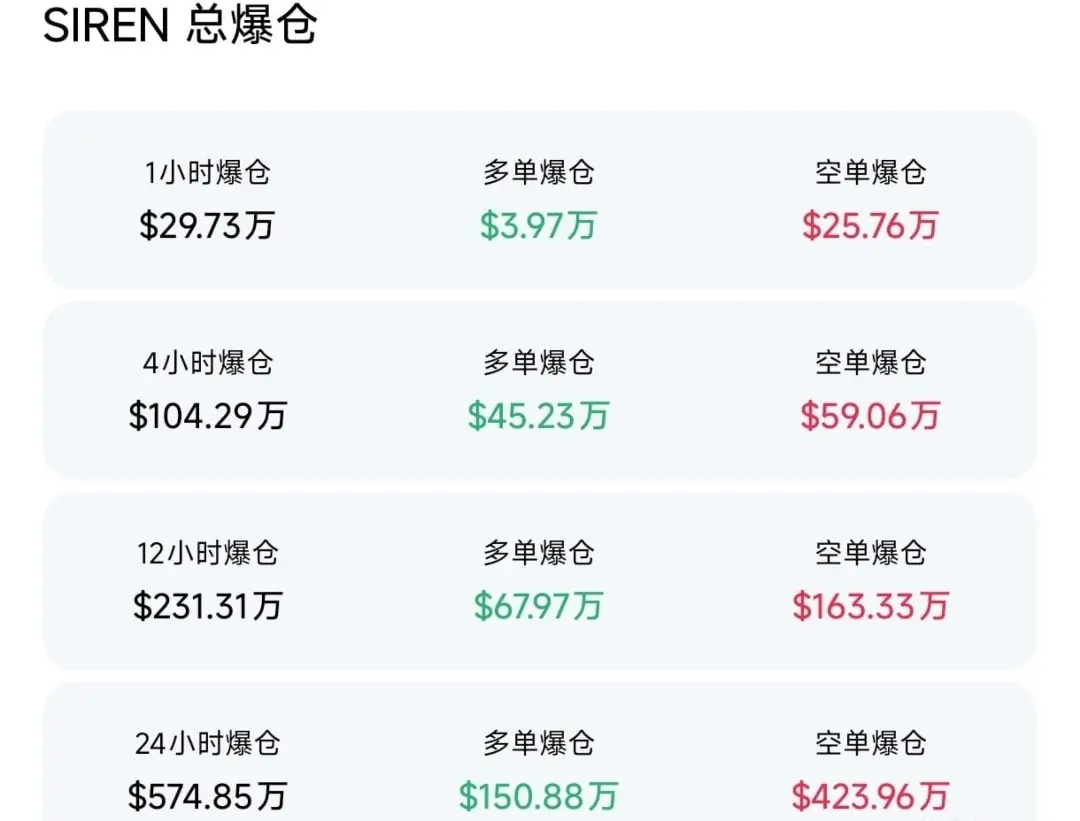
Task: Click the 1-hour 多单爆仓 value $3.97万
Action: tap(539, 225)
